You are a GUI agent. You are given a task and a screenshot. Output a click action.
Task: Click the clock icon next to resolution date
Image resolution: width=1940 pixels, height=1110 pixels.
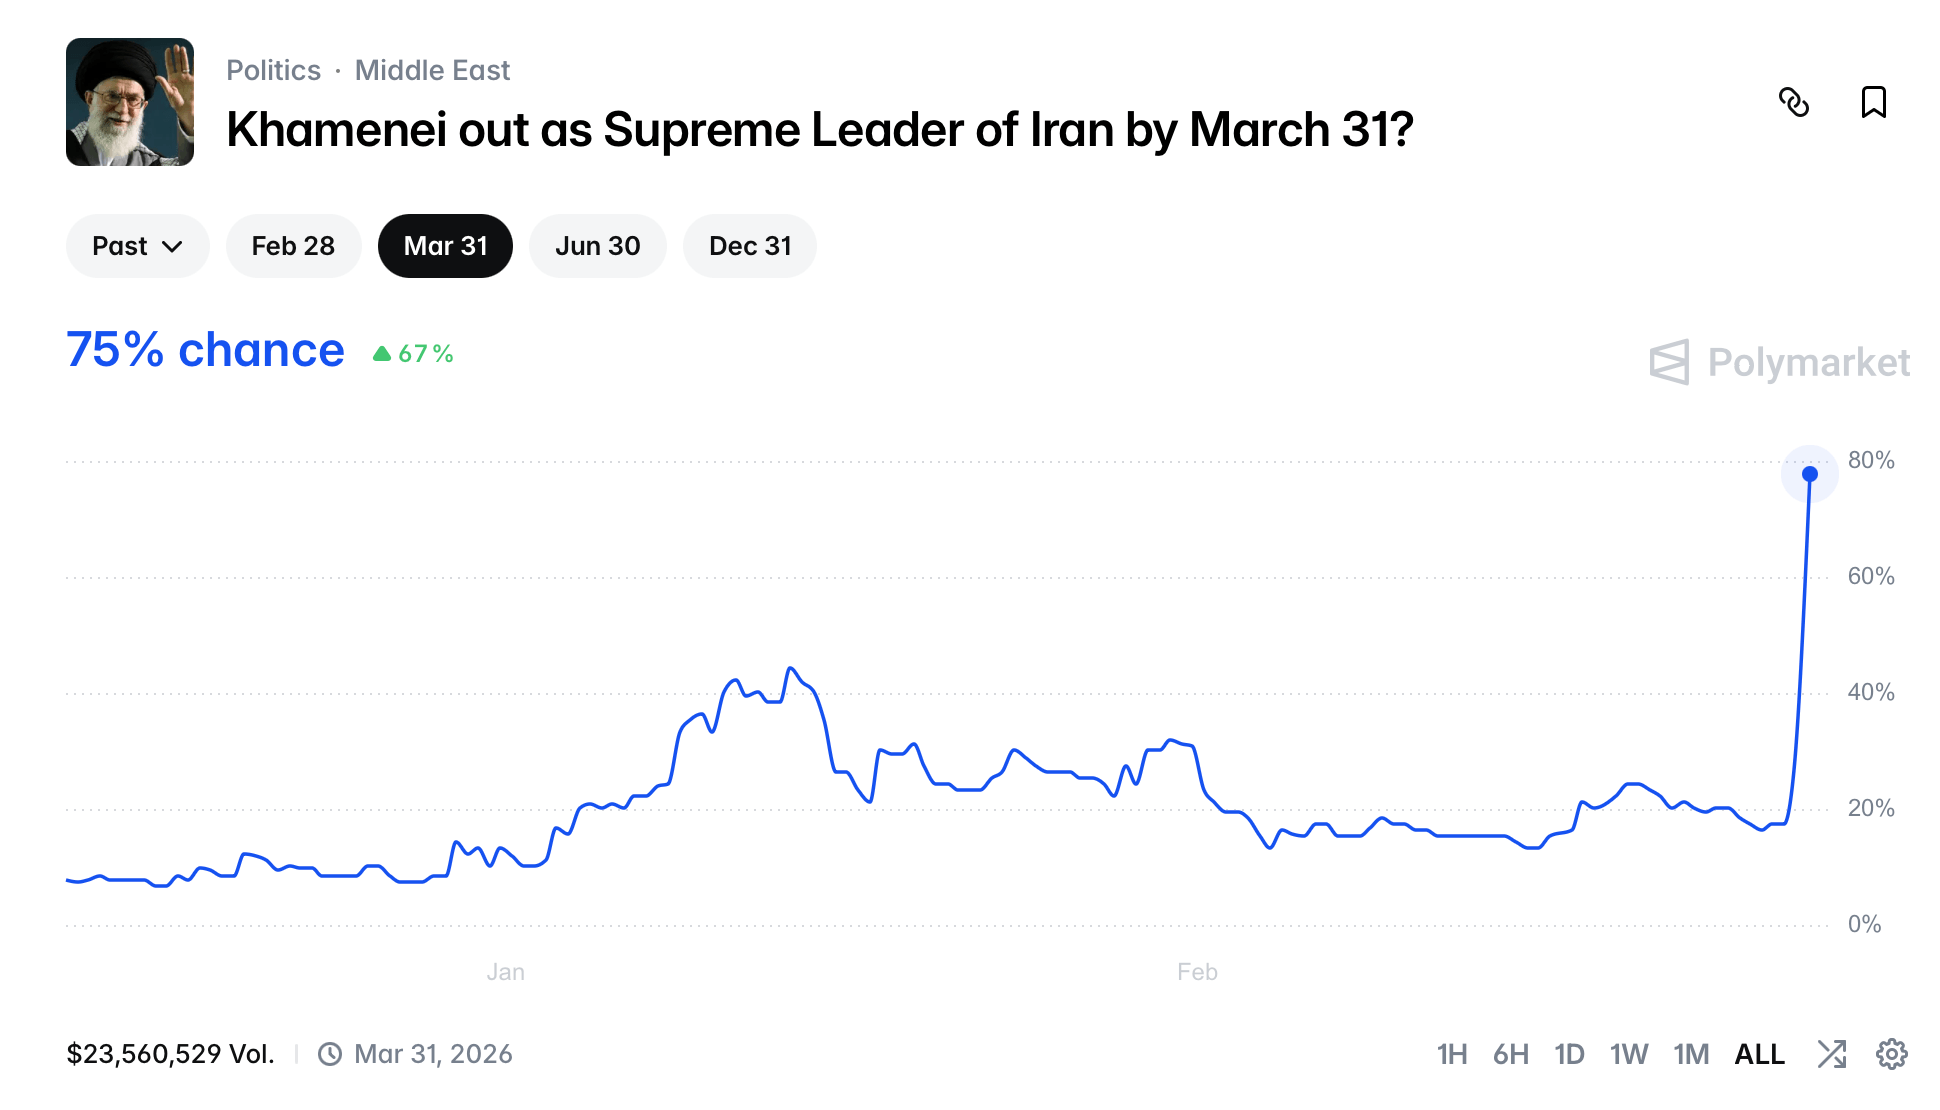pyautogui.click(x=328, y=1053)
